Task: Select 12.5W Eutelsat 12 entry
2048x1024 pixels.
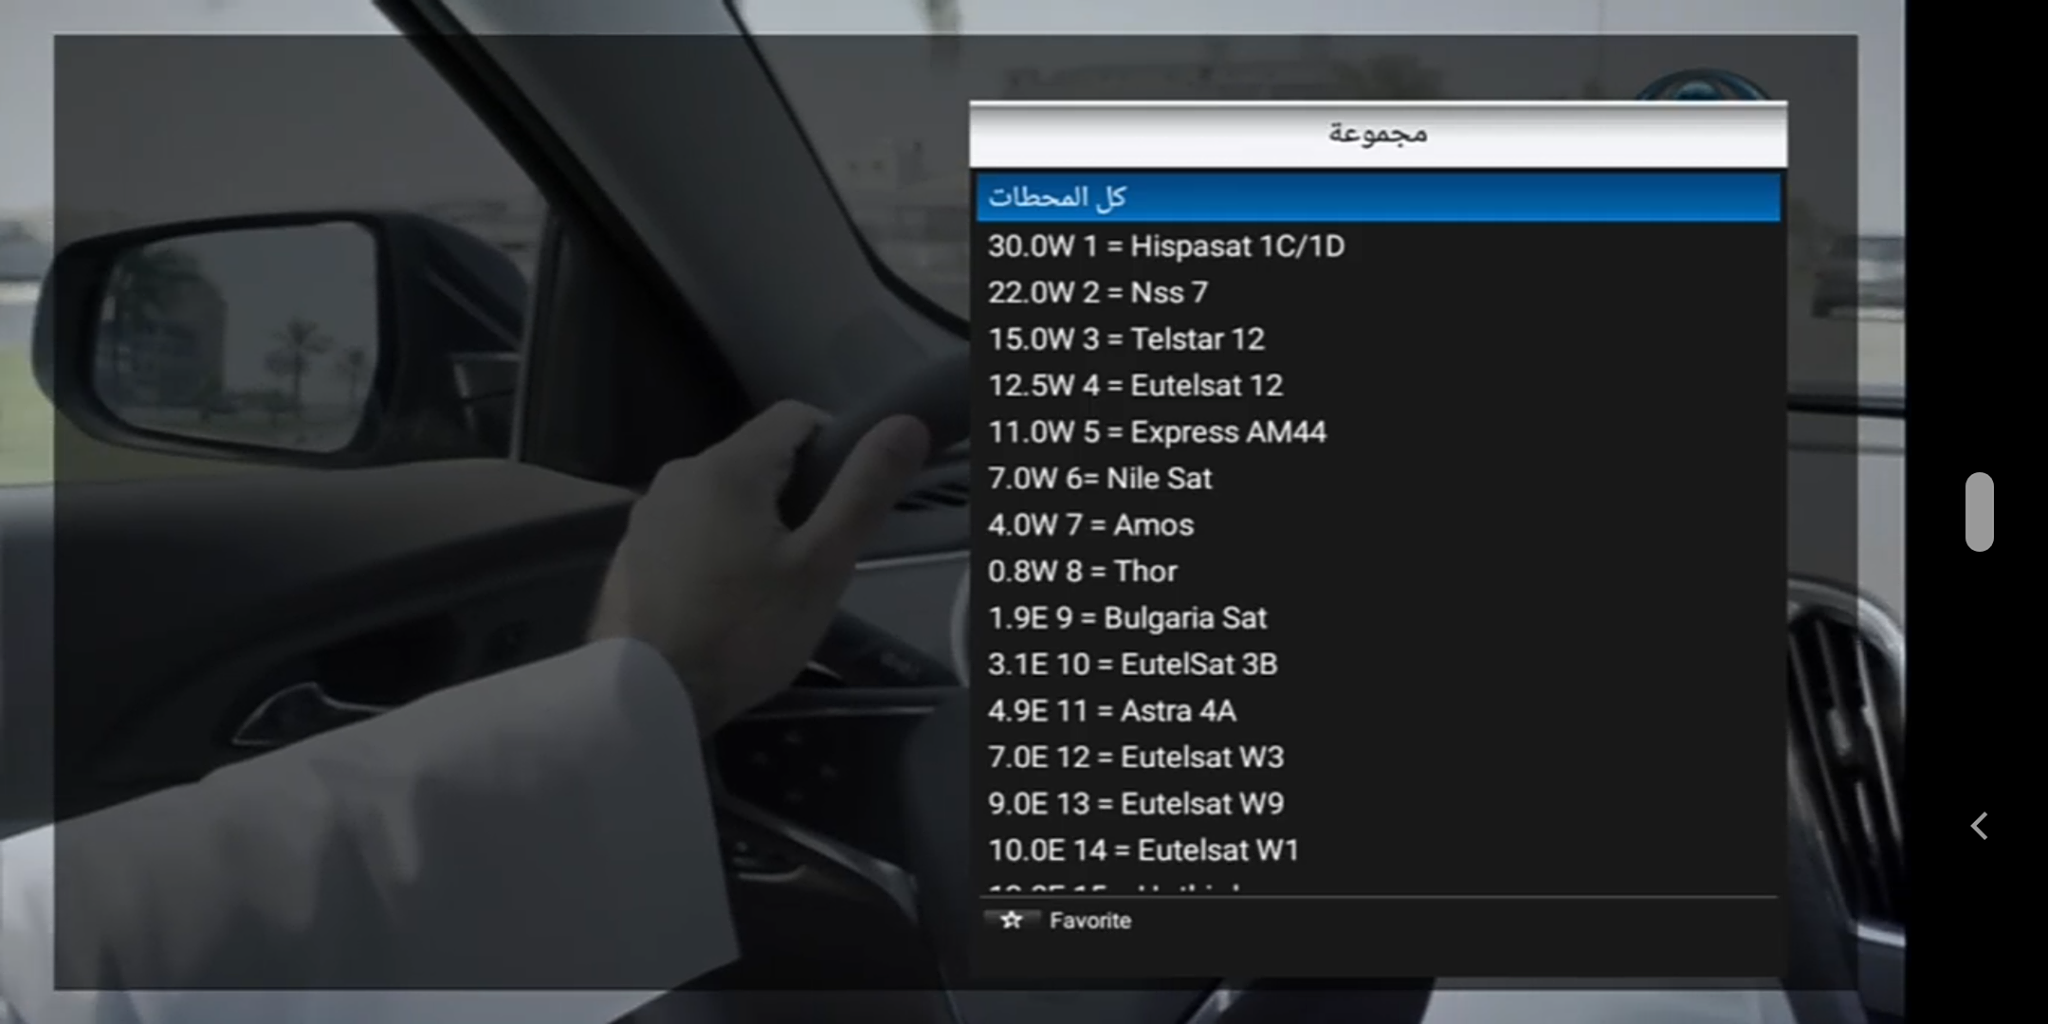Action: pos(1135,385)
